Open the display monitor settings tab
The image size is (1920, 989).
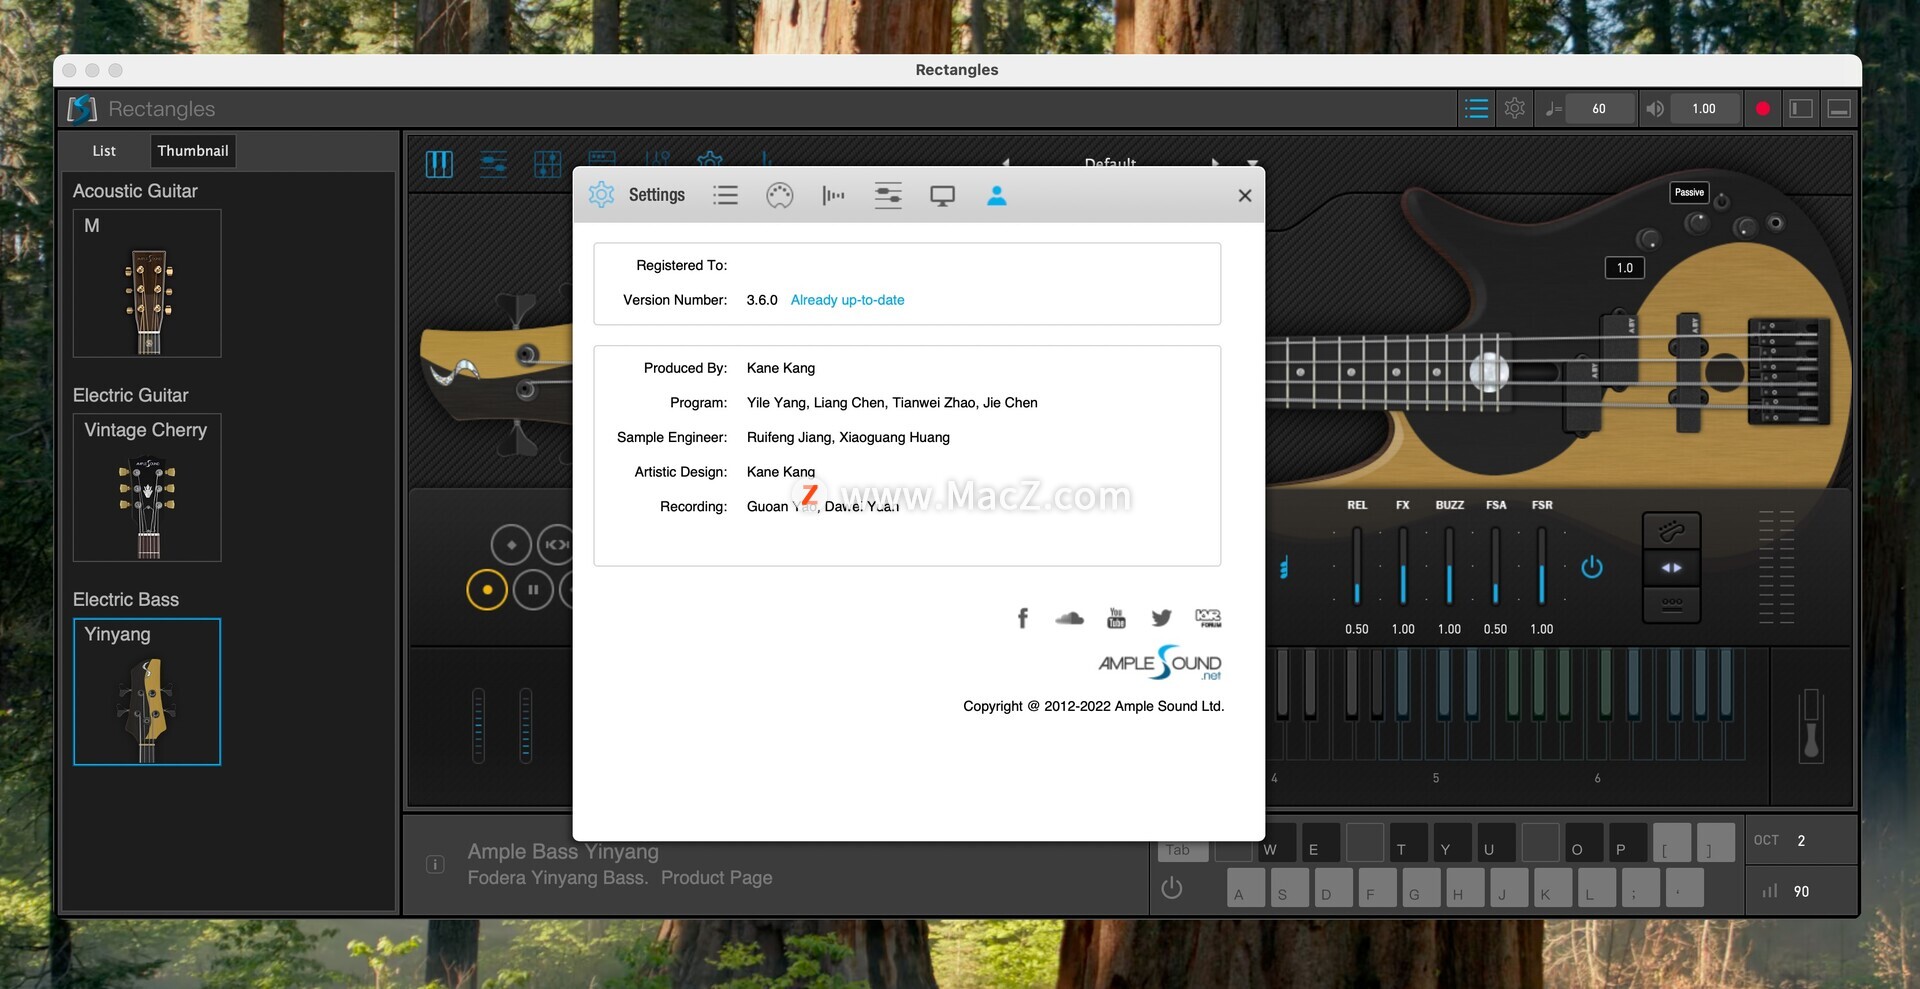tap(942, 195)
